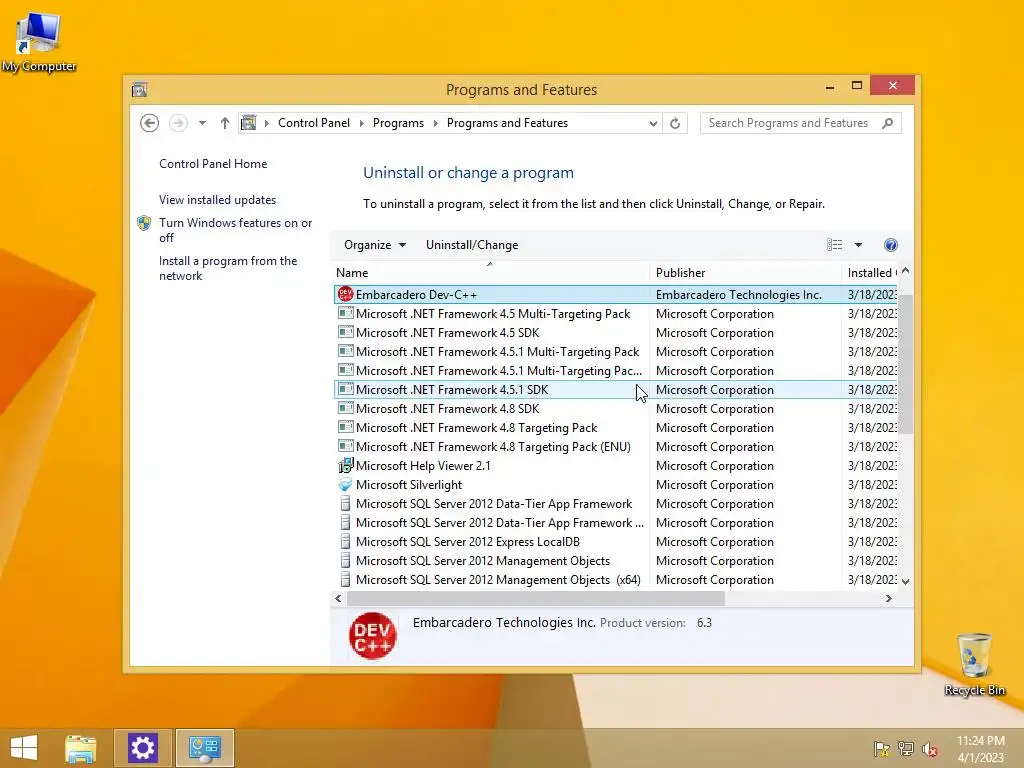This screenshot has height=768, width=1024.
Task: Expand the arrow before Control Panel breadcrumb
Action: 266,123
